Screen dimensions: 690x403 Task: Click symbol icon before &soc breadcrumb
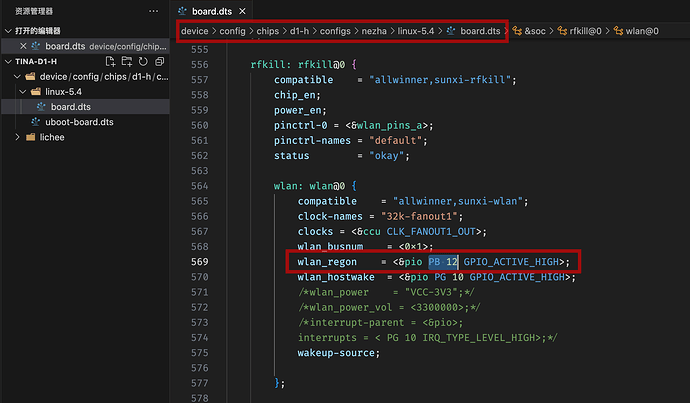click(x=517, y=31)
